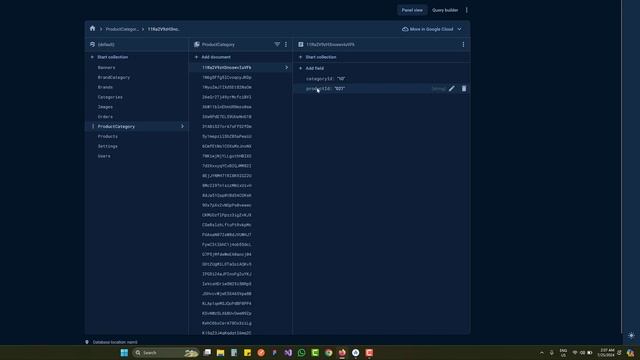Open the Users collection
The image size is (640, 360).
[x=104, y=156]
